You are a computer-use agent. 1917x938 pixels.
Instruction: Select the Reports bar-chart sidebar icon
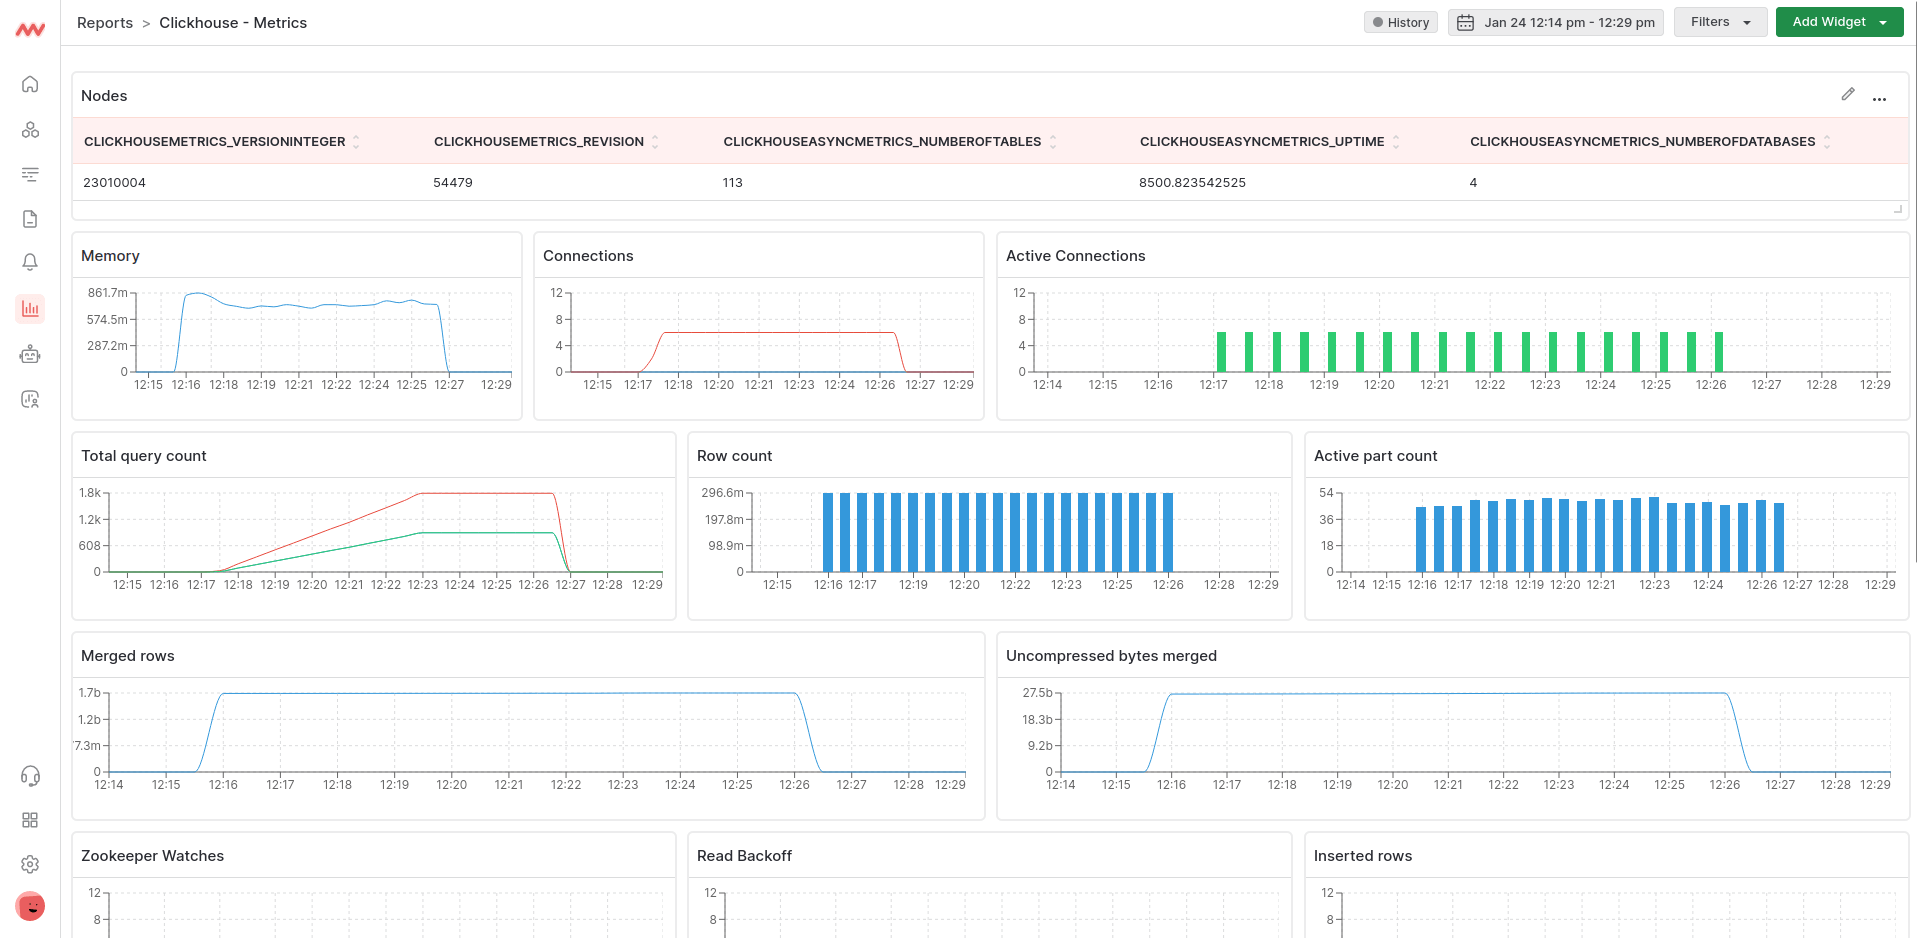30,308
